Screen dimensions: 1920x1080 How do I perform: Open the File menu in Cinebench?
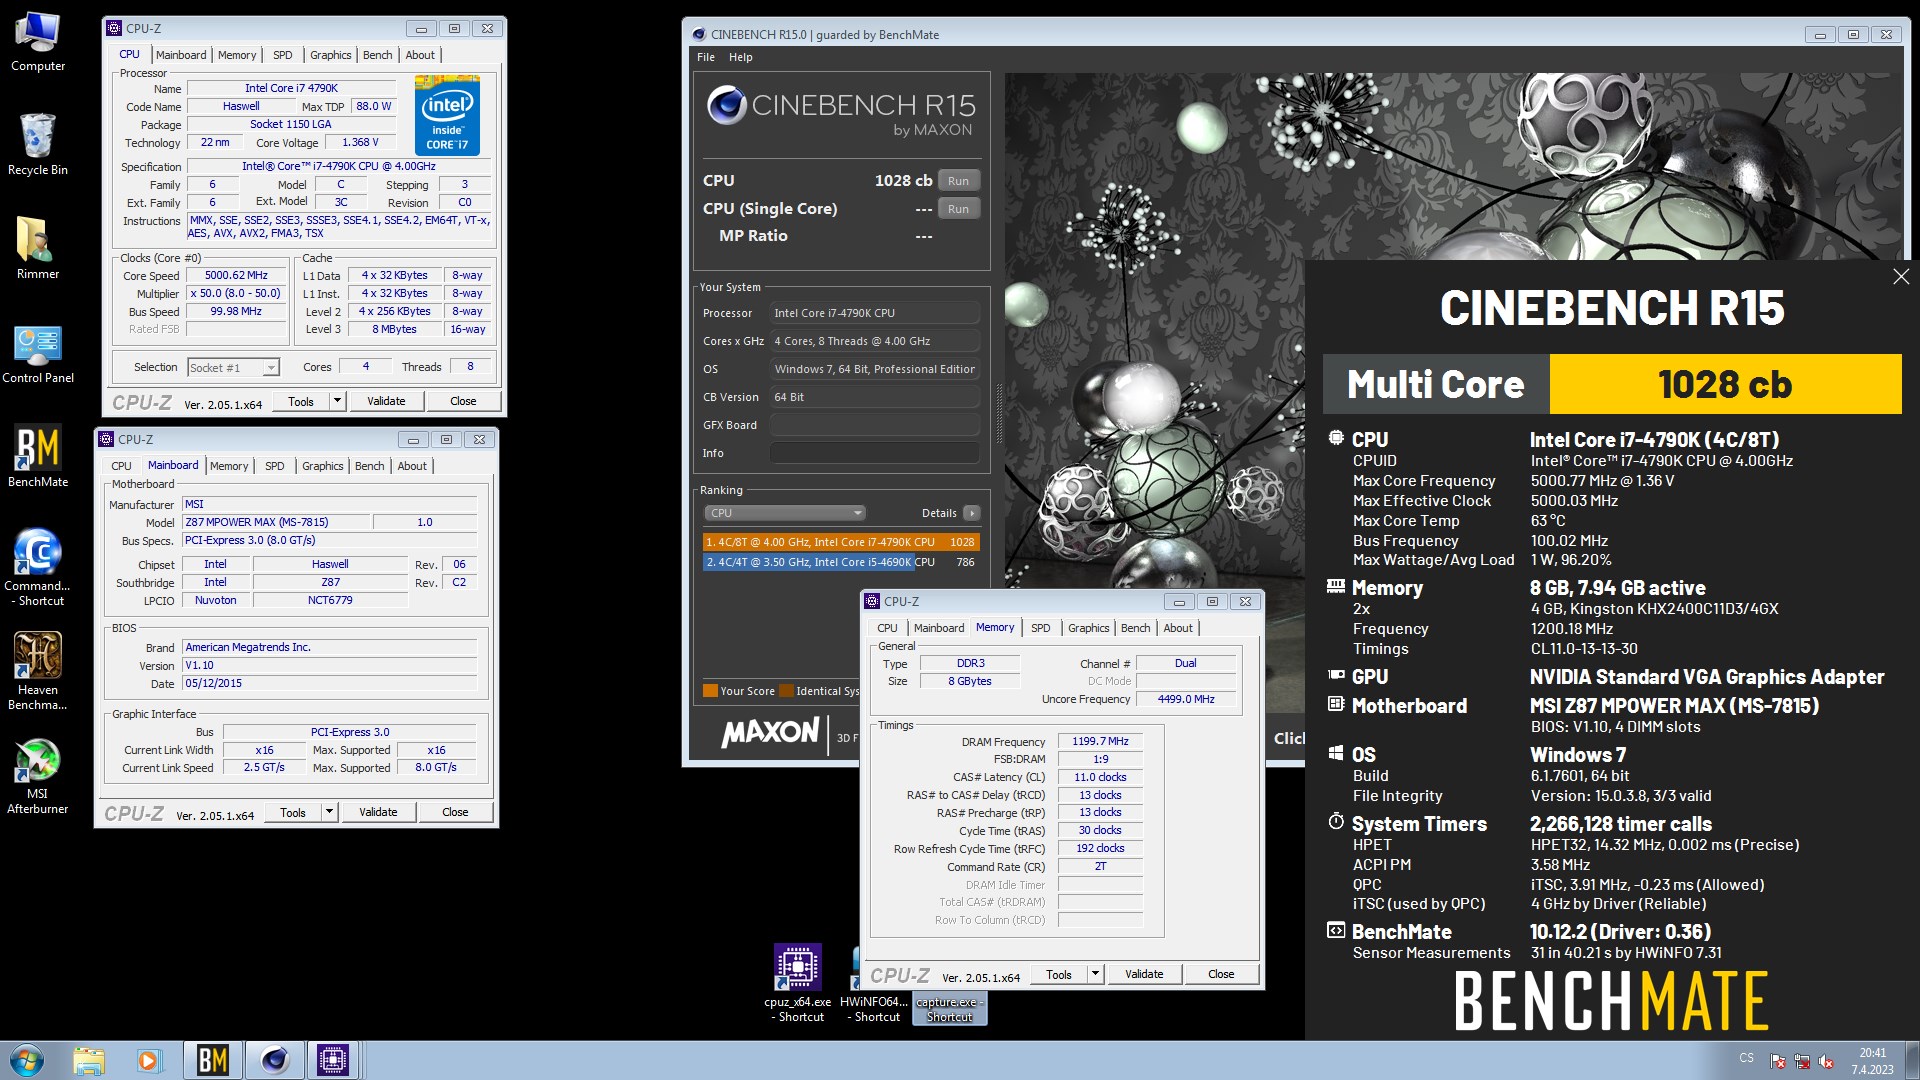tap(706, 57)
